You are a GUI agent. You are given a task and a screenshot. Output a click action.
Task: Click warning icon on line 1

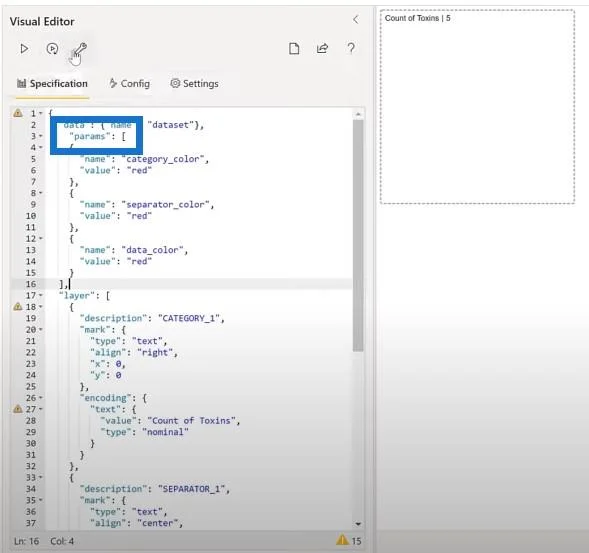click(18, 113)
